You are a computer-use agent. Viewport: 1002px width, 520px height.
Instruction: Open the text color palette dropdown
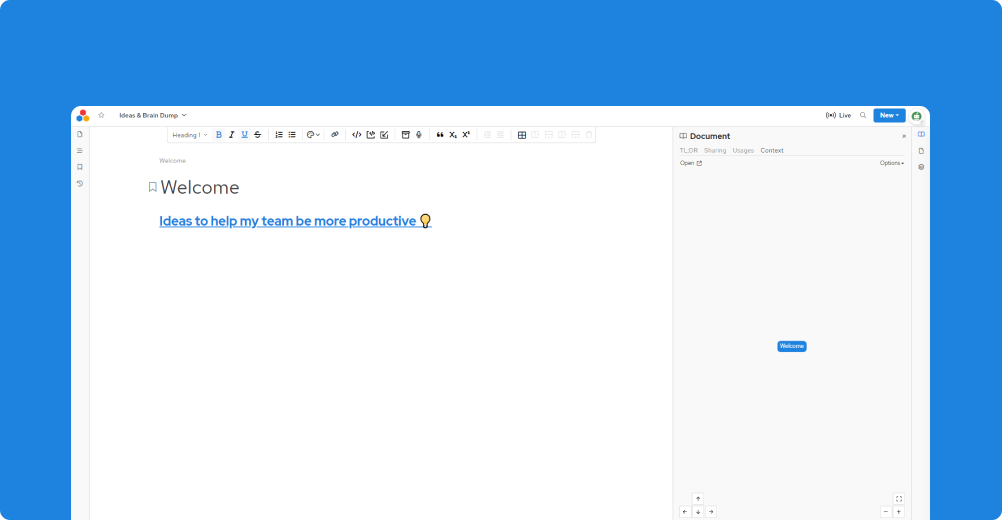click(x=313, y=135)
